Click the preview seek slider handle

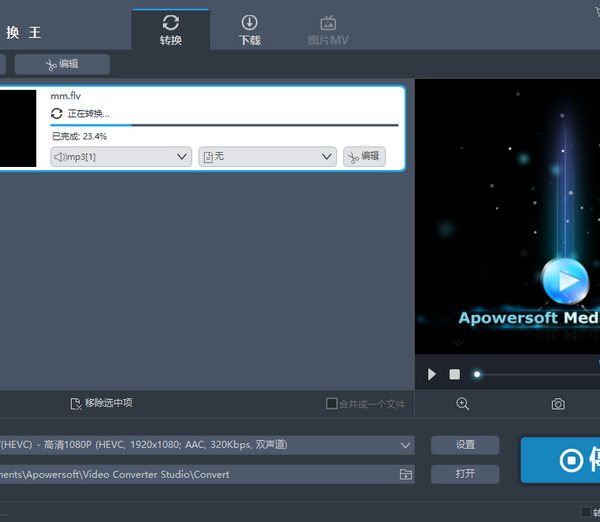(x=477, y=374)
